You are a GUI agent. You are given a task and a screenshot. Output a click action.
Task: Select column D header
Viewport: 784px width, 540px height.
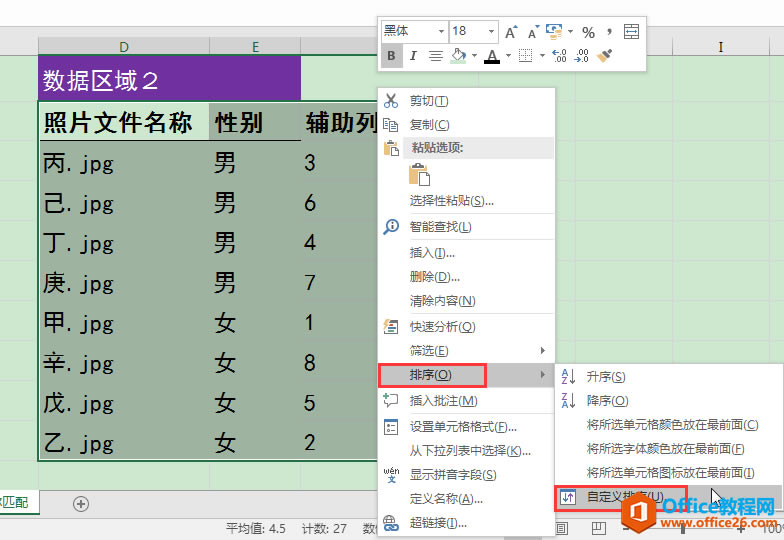click(x=124, y=47)
